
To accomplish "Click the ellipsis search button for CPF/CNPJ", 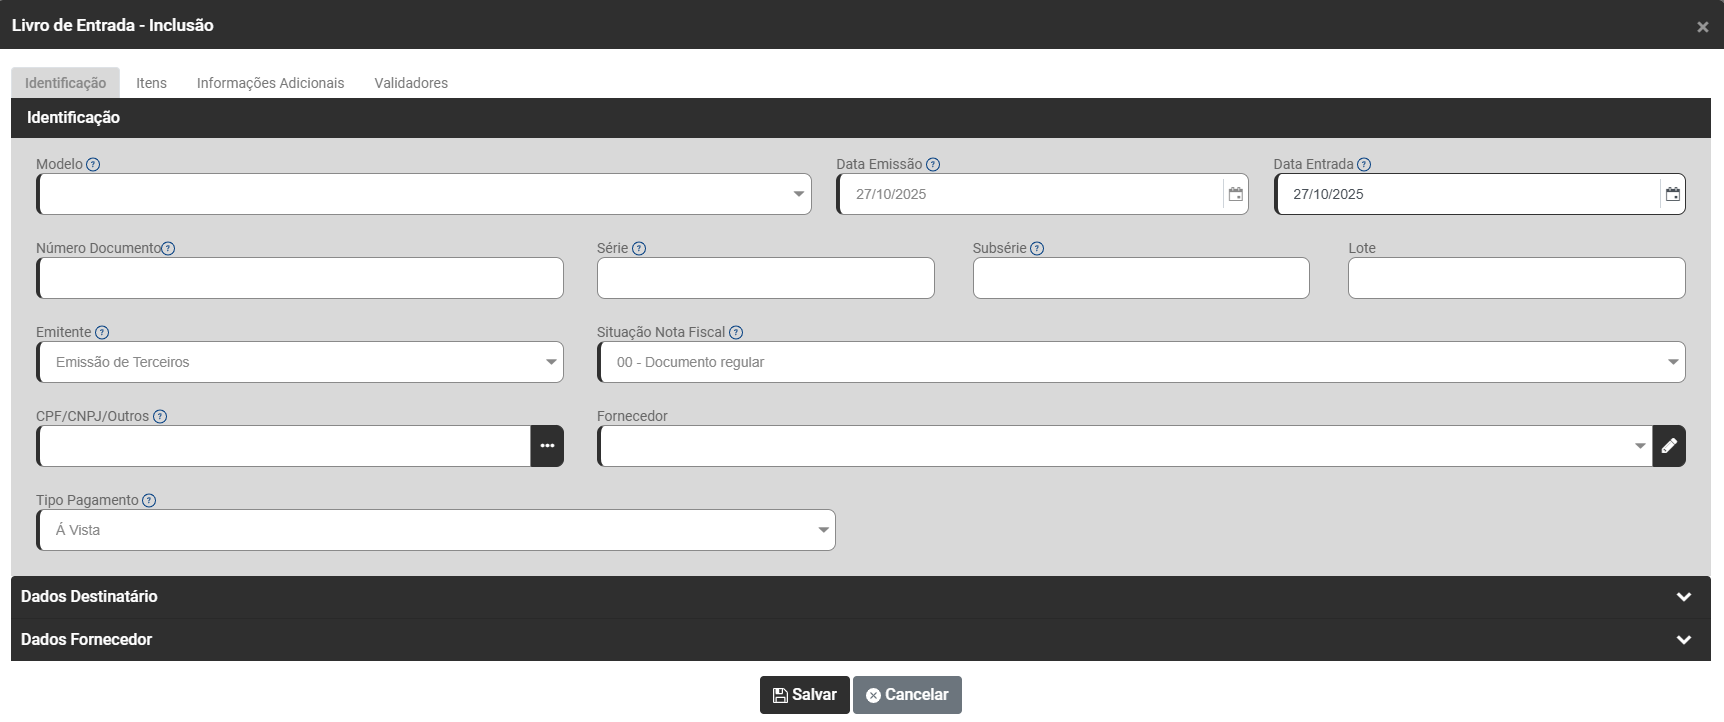I will tap(547, 446).
